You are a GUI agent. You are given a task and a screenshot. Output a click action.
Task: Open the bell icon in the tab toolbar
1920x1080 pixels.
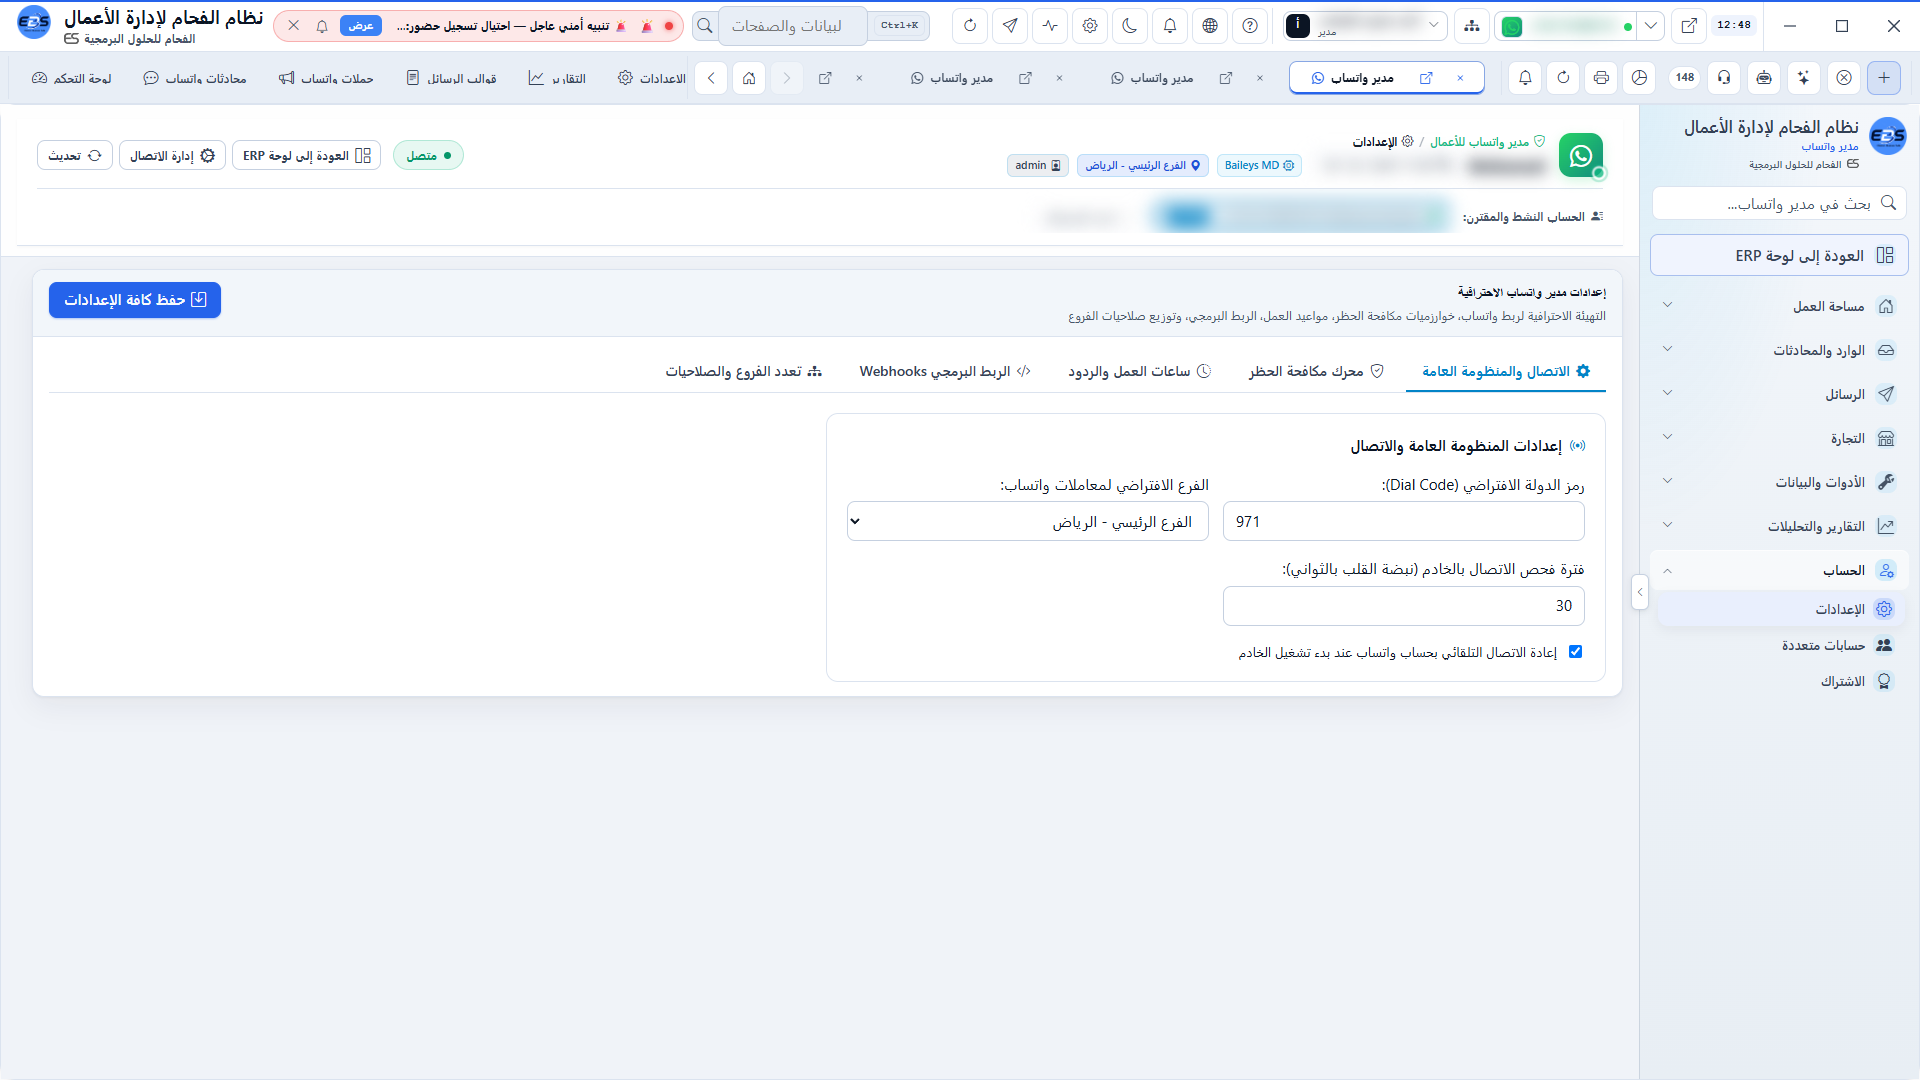1525,77
